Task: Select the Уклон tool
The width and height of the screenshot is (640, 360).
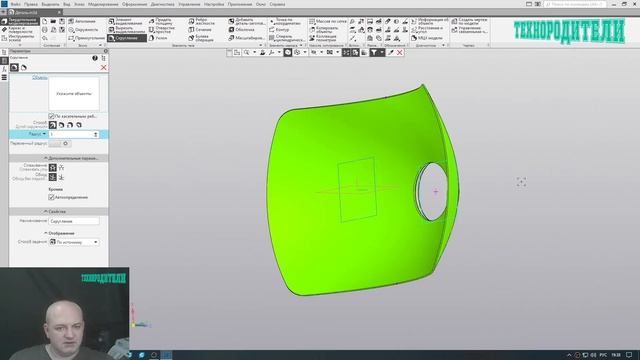Action: (x=158, y=38)
